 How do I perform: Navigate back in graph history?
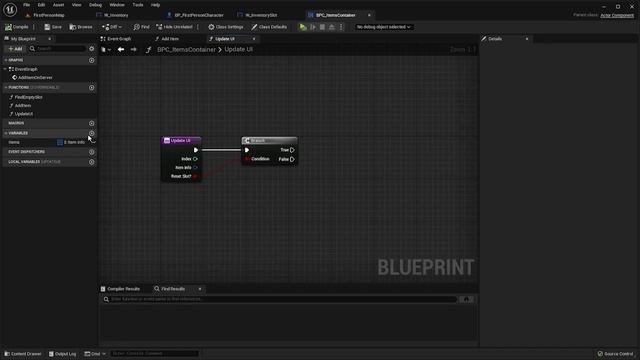(x=121, y=49)
